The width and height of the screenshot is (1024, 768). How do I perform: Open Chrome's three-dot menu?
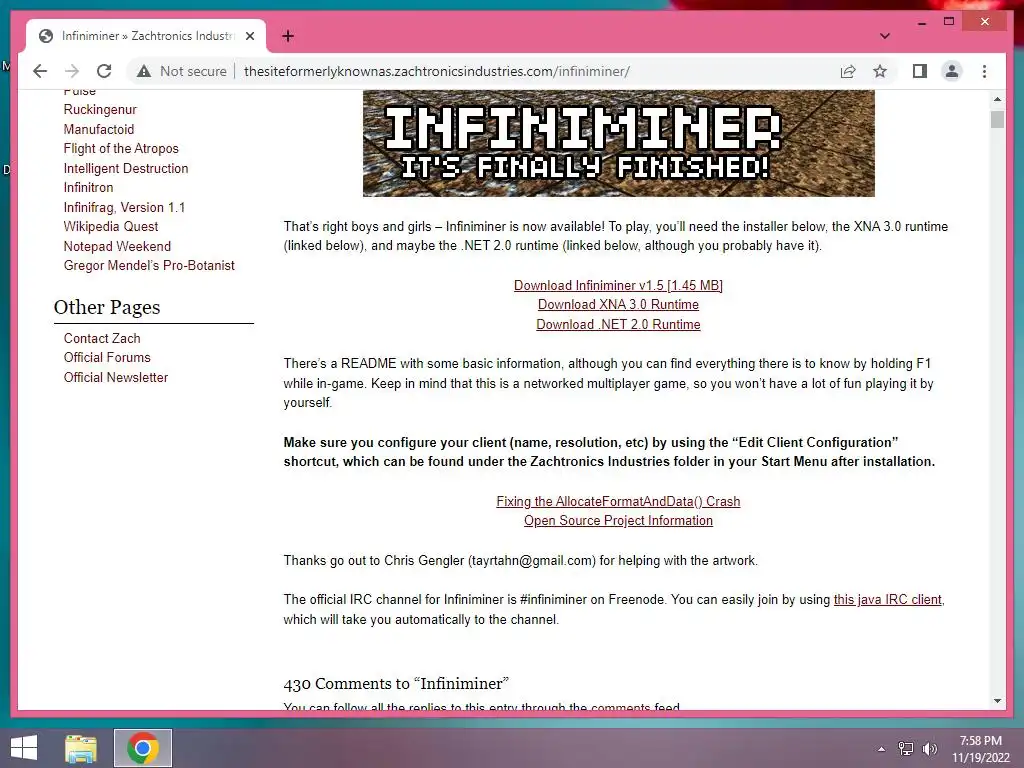tap(984, 71)
